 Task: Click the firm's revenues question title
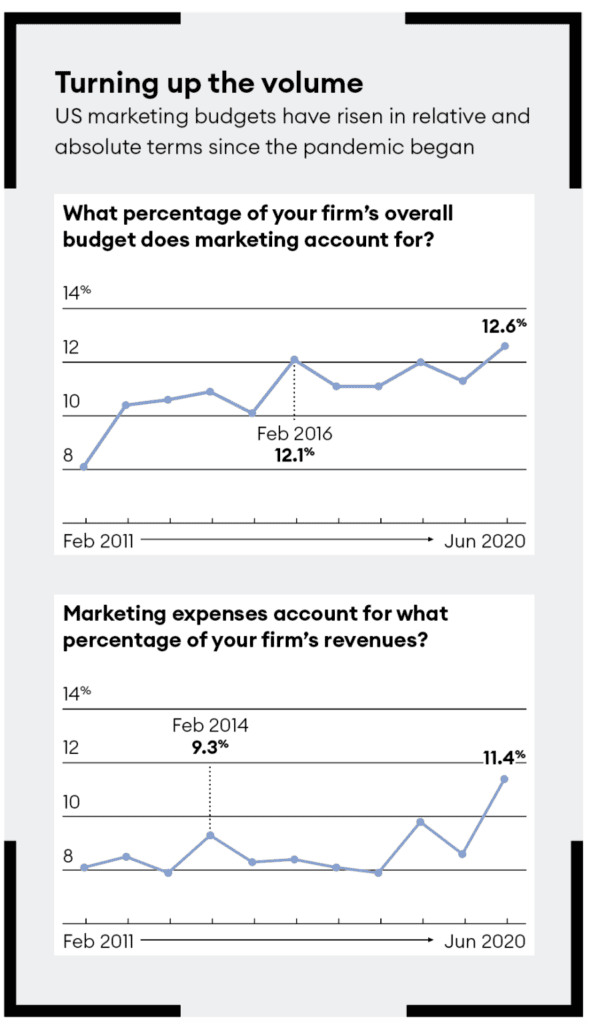coord(255,627)
